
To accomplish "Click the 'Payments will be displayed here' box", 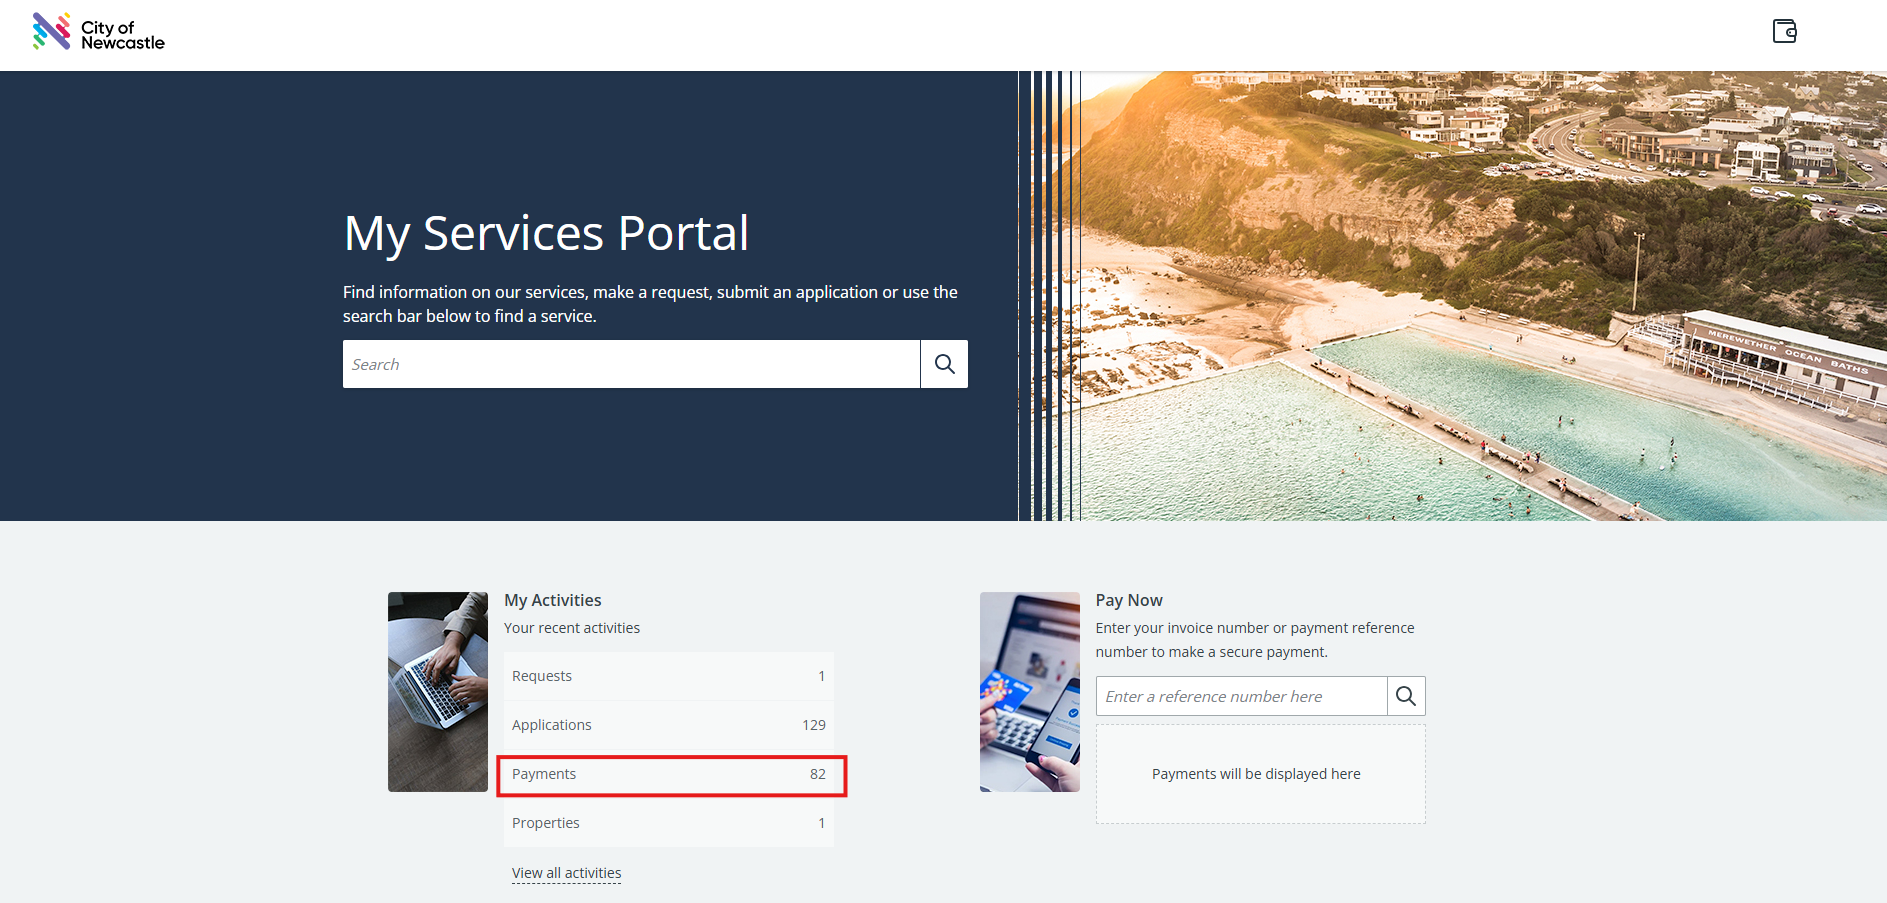I will [1260, 774].
